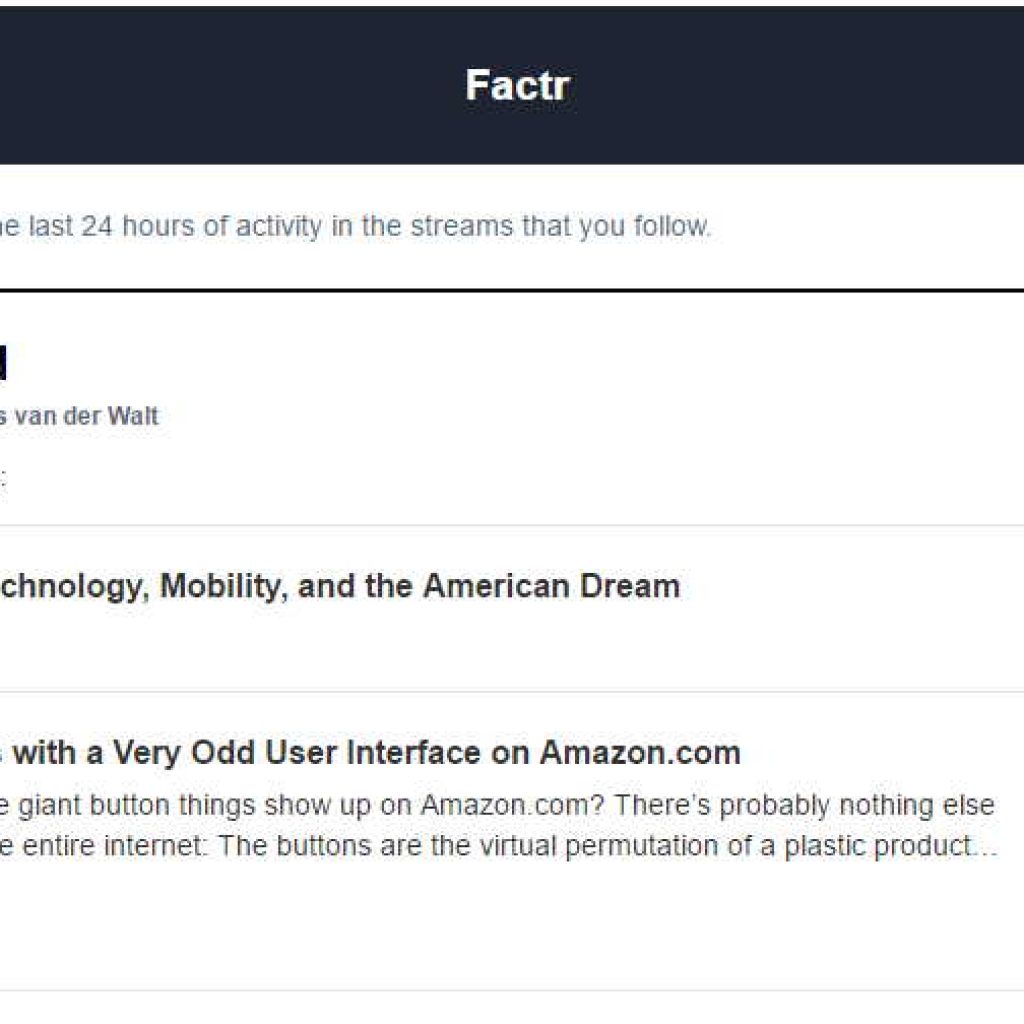Click the thick black divider under intro

pos(512,290)
